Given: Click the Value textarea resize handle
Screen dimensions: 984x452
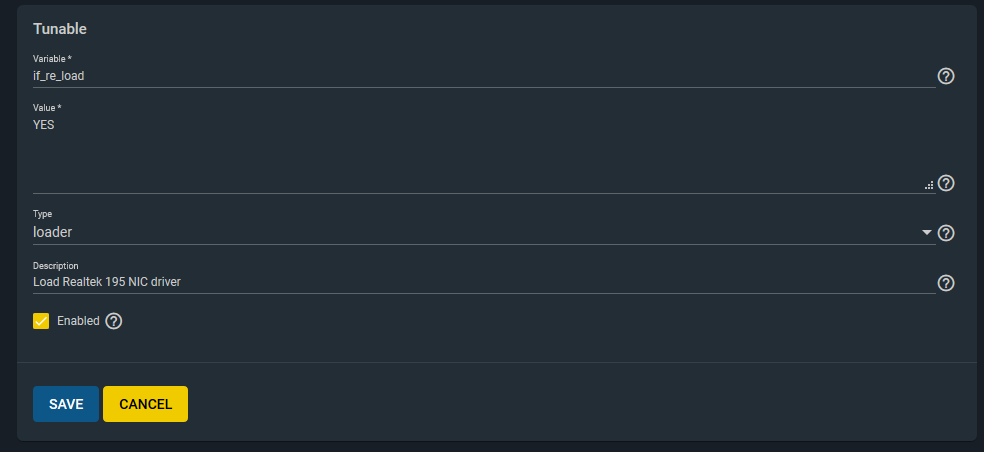Looking at the screenshot, I should (x=929, y=185).
